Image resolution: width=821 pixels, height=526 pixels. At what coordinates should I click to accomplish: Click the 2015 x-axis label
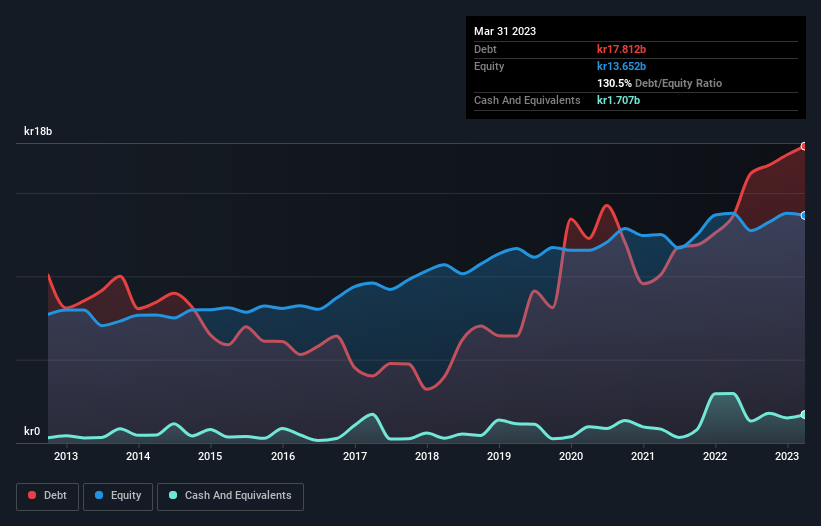pos(210,456)
